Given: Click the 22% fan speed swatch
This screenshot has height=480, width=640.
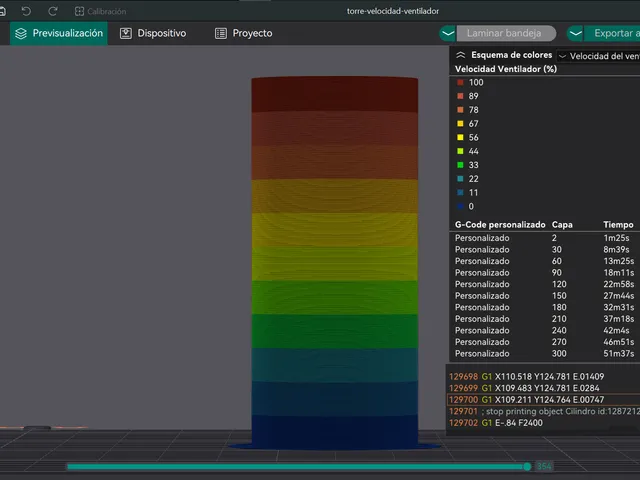Looking at the screenshot, I should pyautogui.click(x=460, y=179).
